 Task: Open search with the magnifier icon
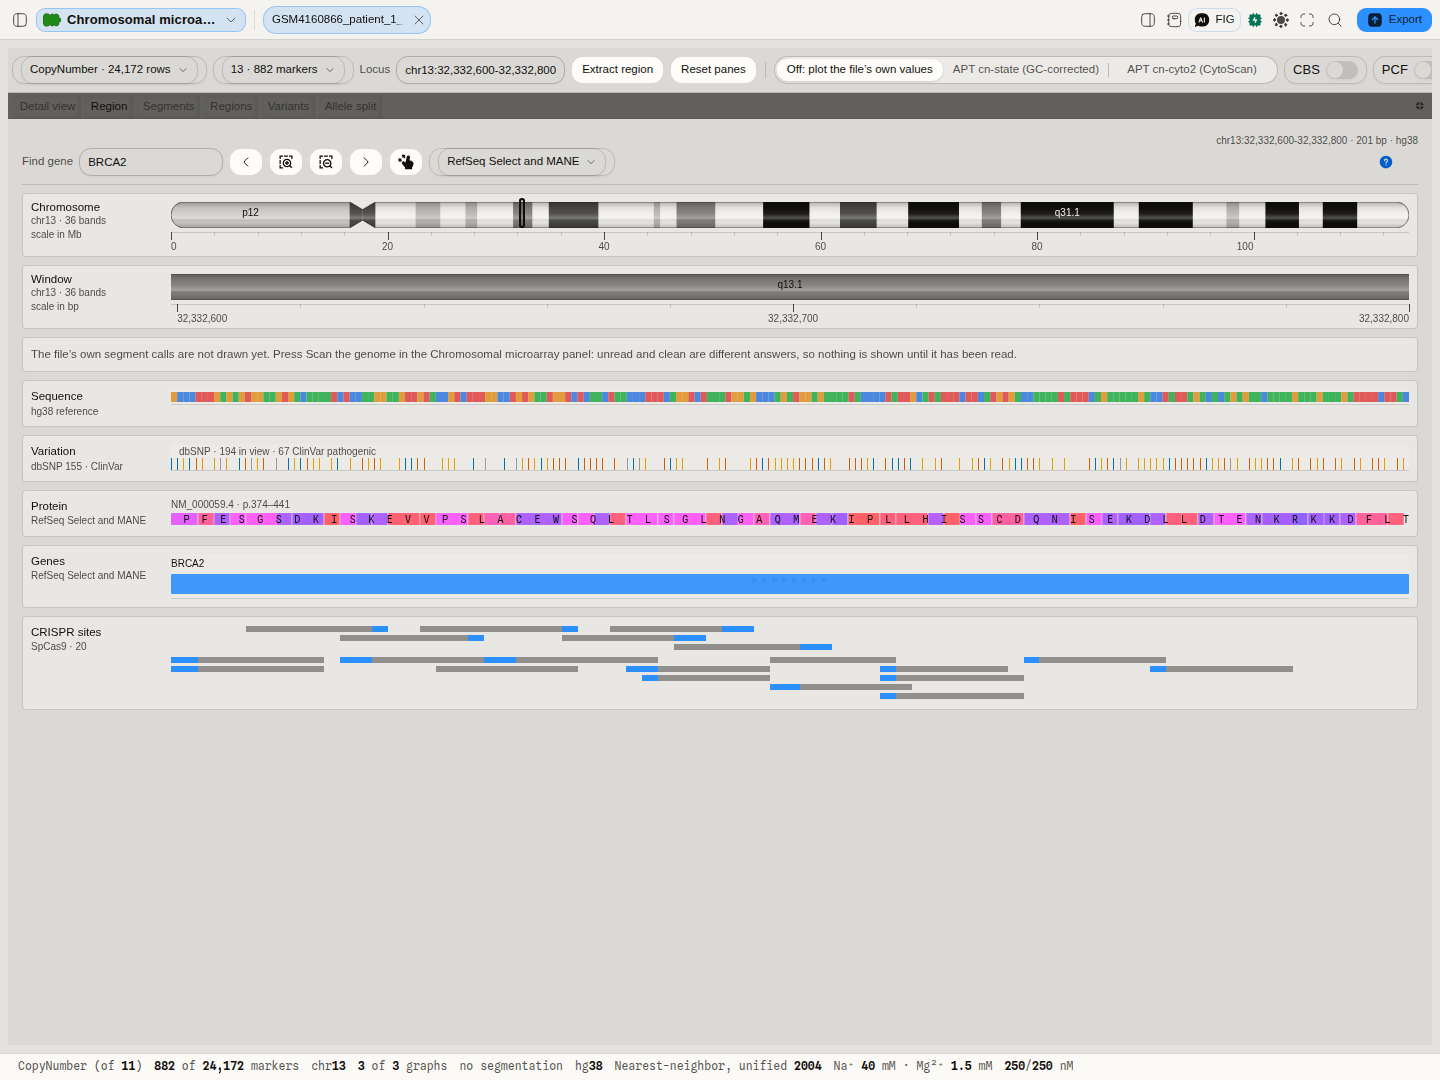1335,20
